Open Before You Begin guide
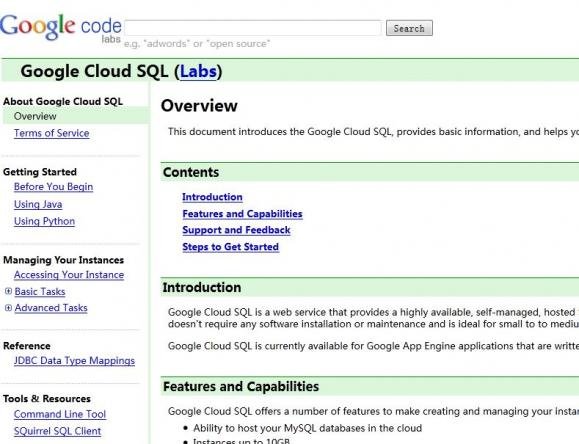Screen dimensions: 579x444 click(x=54, y=187)
